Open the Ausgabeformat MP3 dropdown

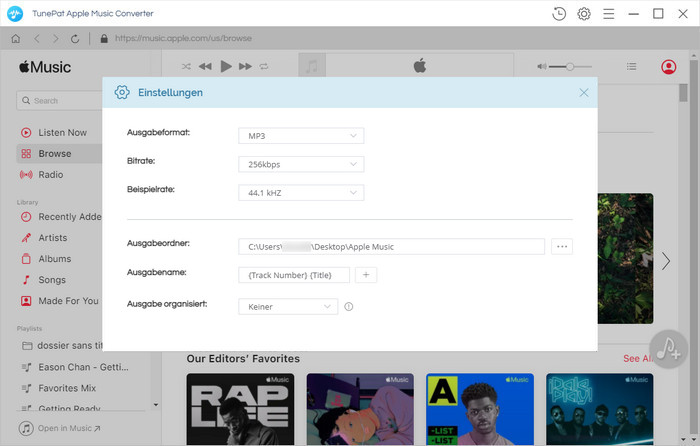(x=301, y=136)
